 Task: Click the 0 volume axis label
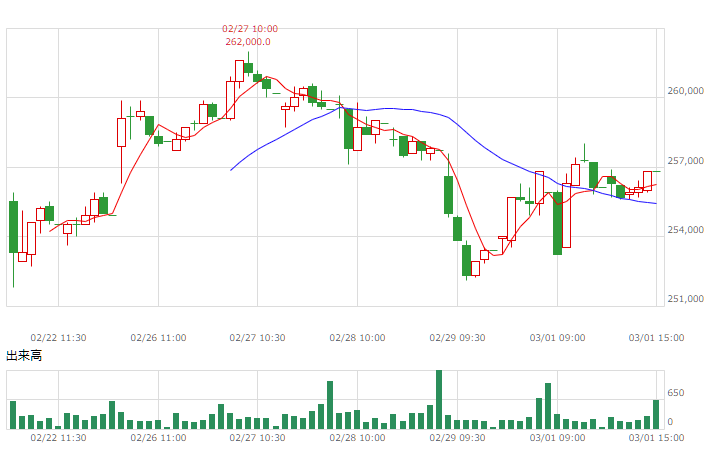[670, 422]
